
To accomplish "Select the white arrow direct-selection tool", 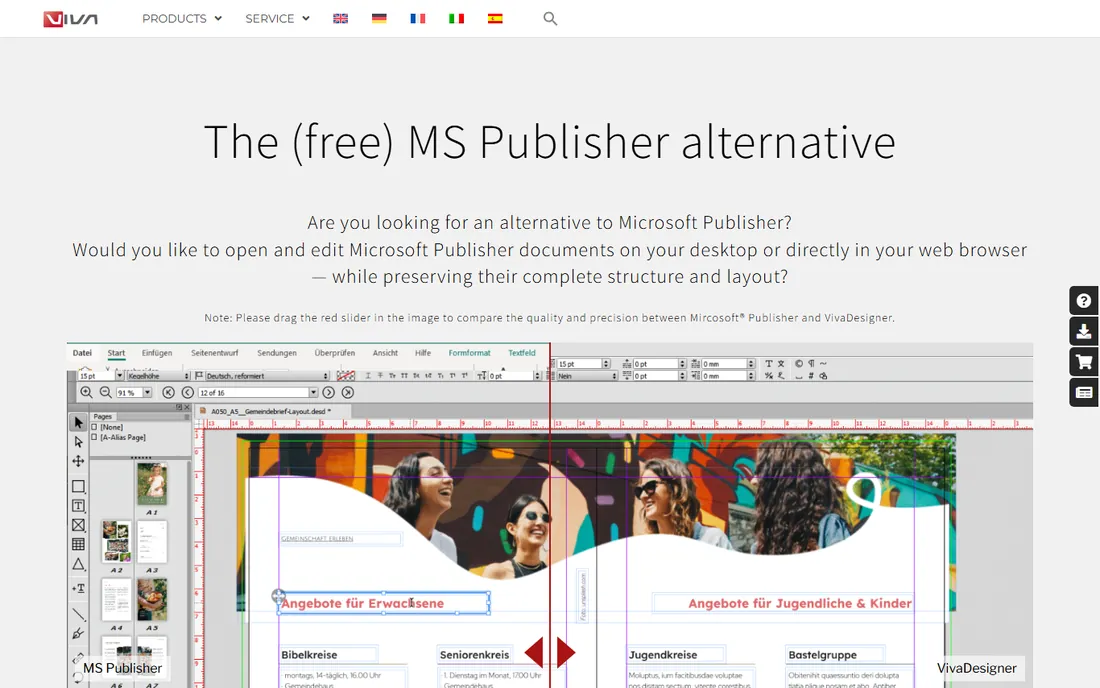I will [79, 442].
